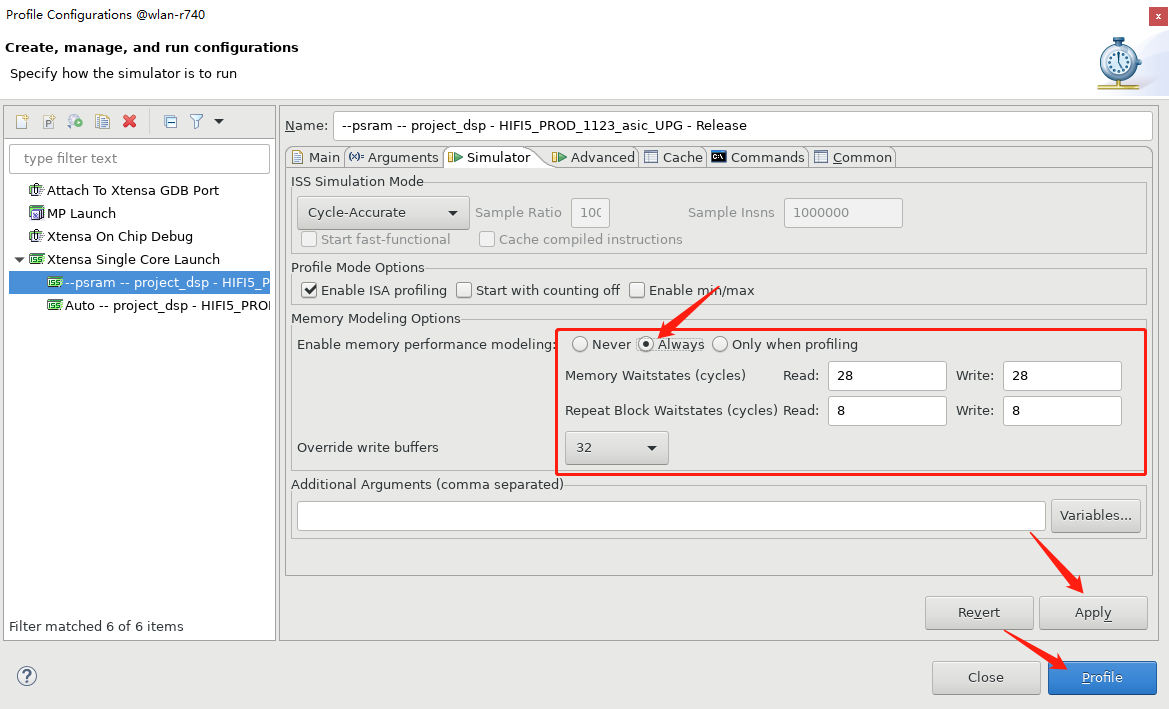The height and width of the screenshot is (709, 1169).
Task: Enable Start with counting off
Action: (x=464, y=290)
